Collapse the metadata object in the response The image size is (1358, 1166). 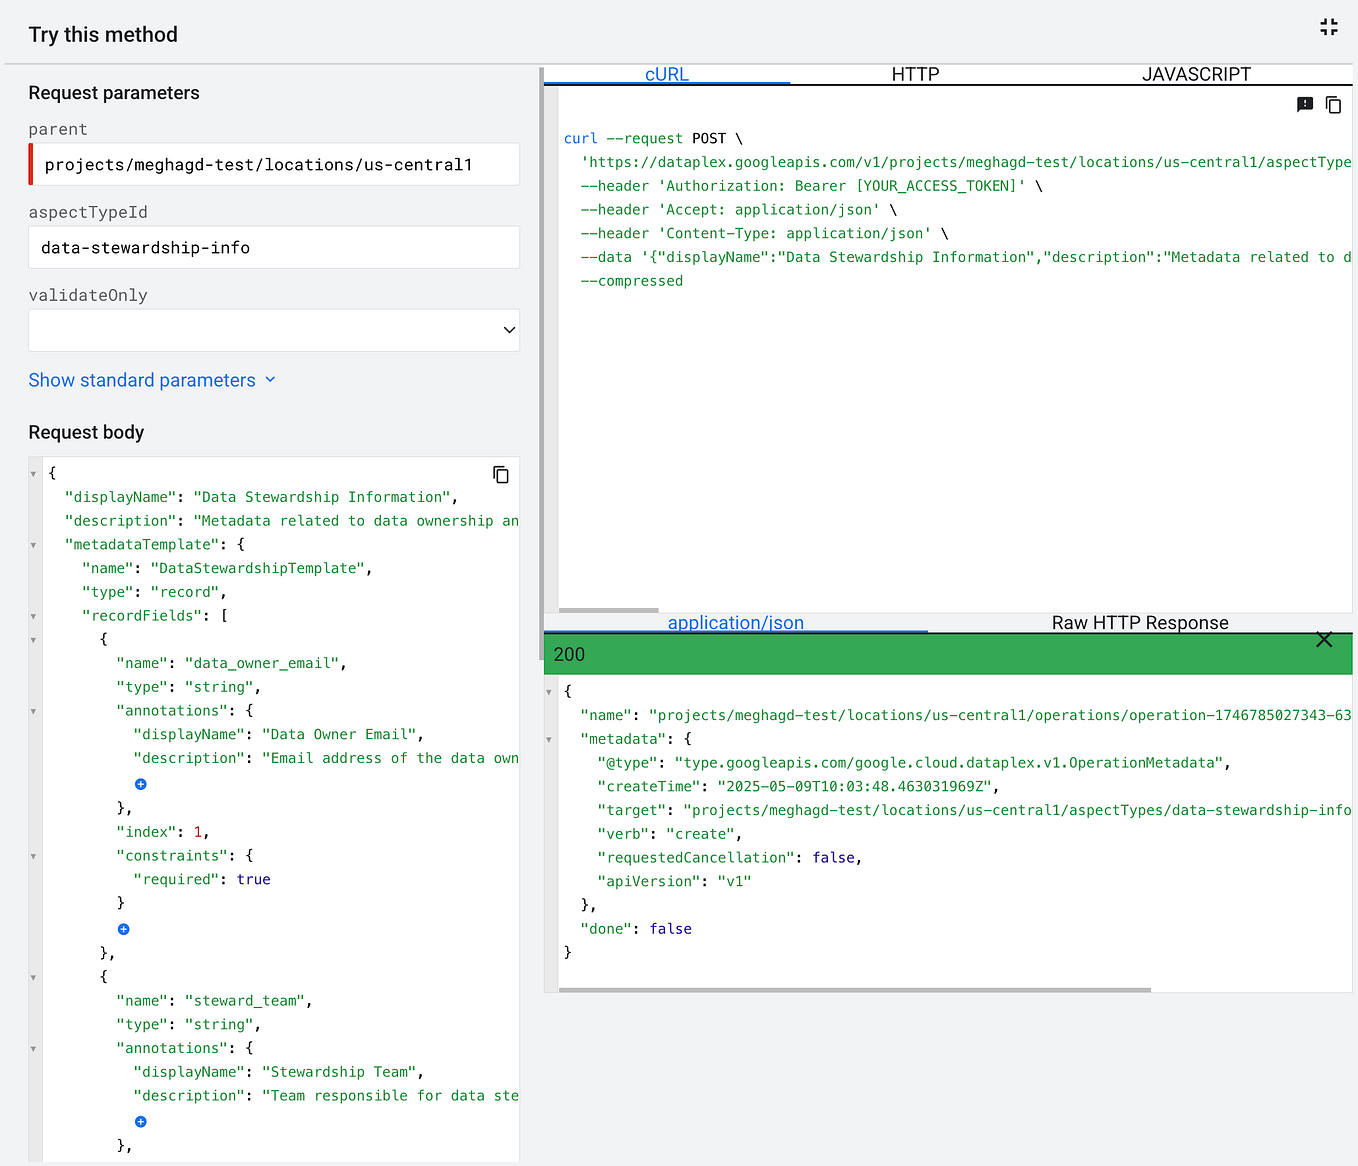coord(548,738)
